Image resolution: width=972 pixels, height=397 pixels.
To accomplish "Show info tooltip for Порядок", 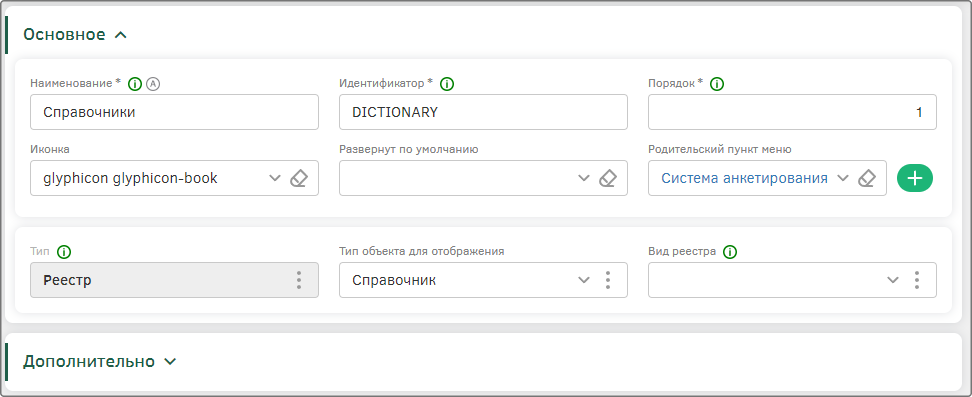I will click(x=717, y=84).
